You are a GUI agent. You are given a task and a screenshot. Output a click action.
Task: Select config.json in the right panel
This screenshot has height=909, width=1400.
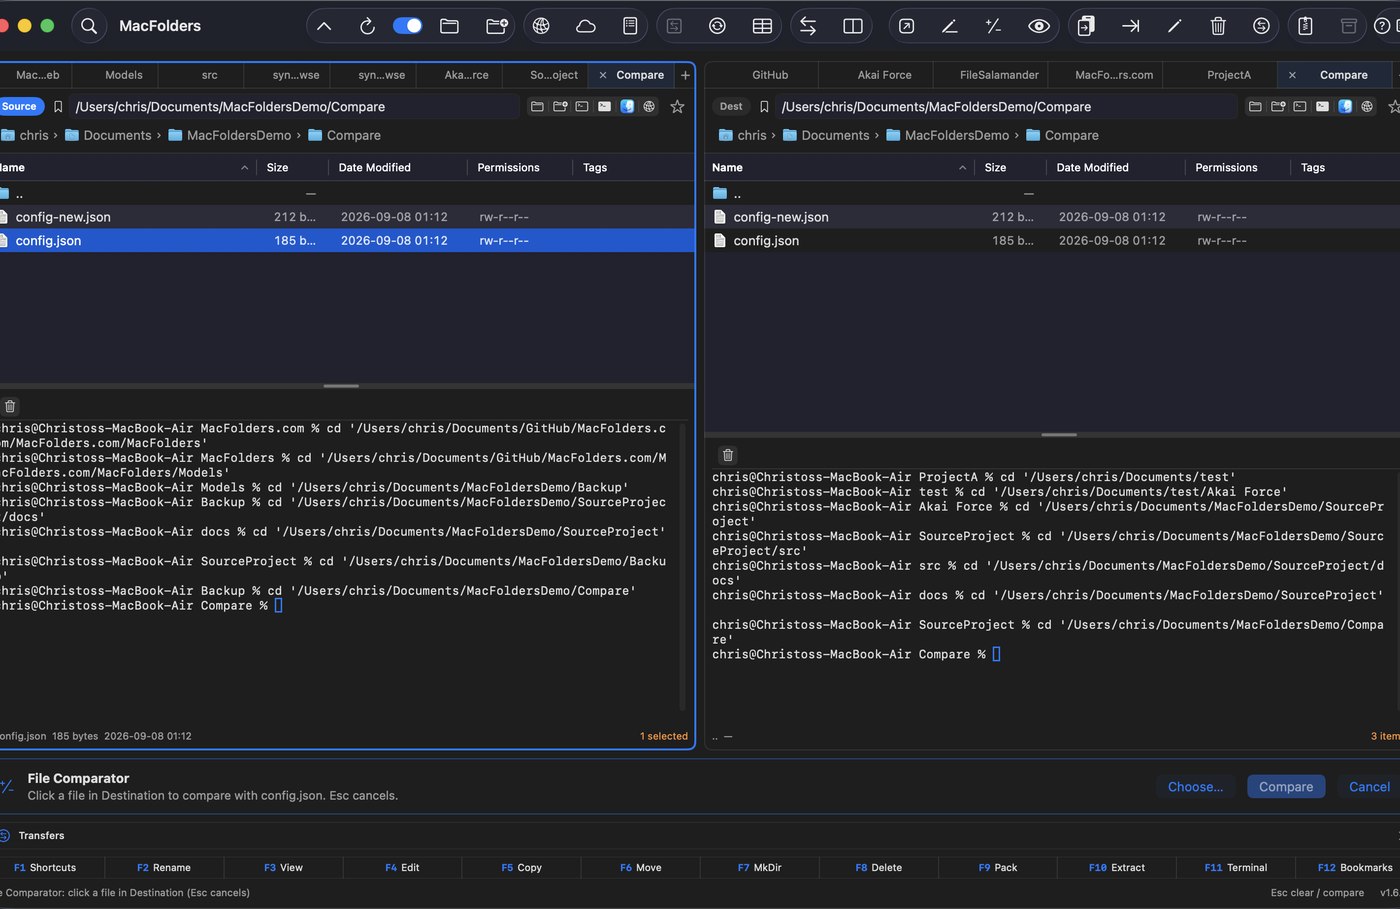(1052, 241)
